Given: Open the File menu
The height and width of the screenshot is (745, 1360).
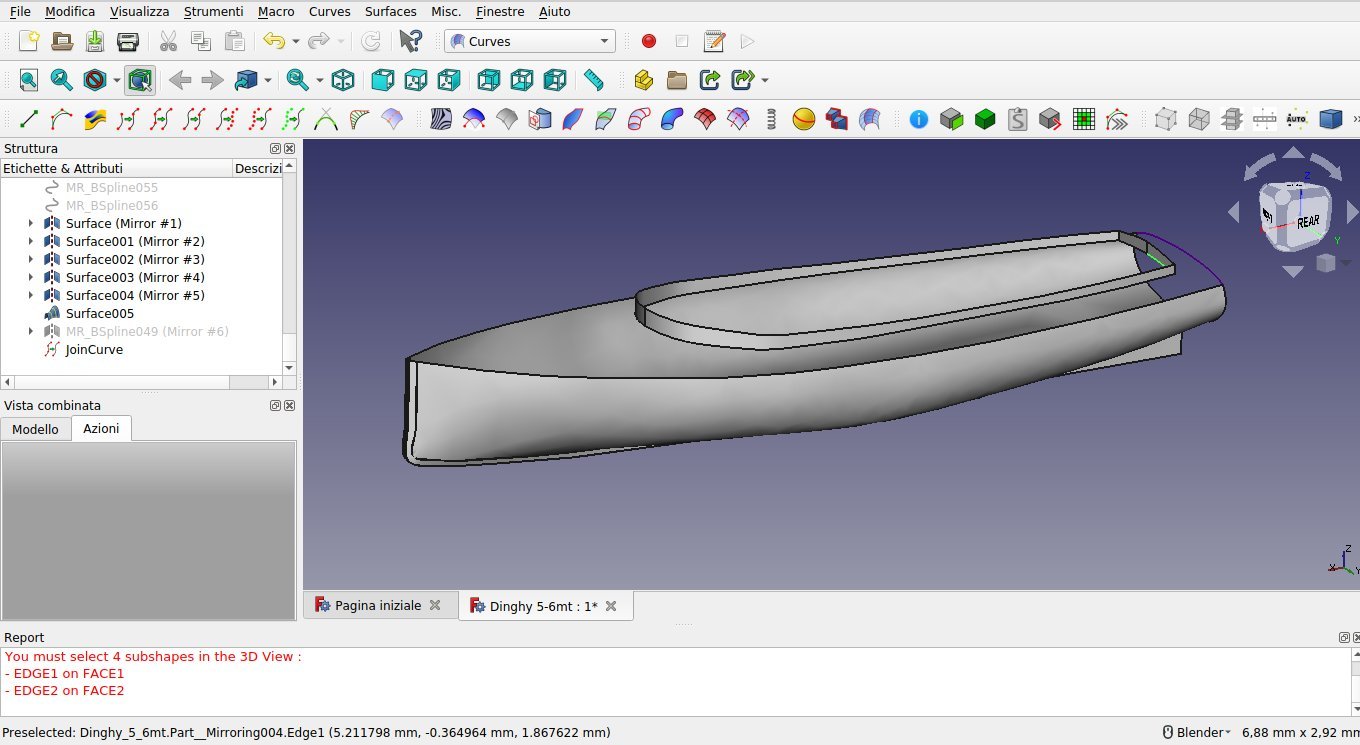Looking at the screenshot, I should point(20,11).
